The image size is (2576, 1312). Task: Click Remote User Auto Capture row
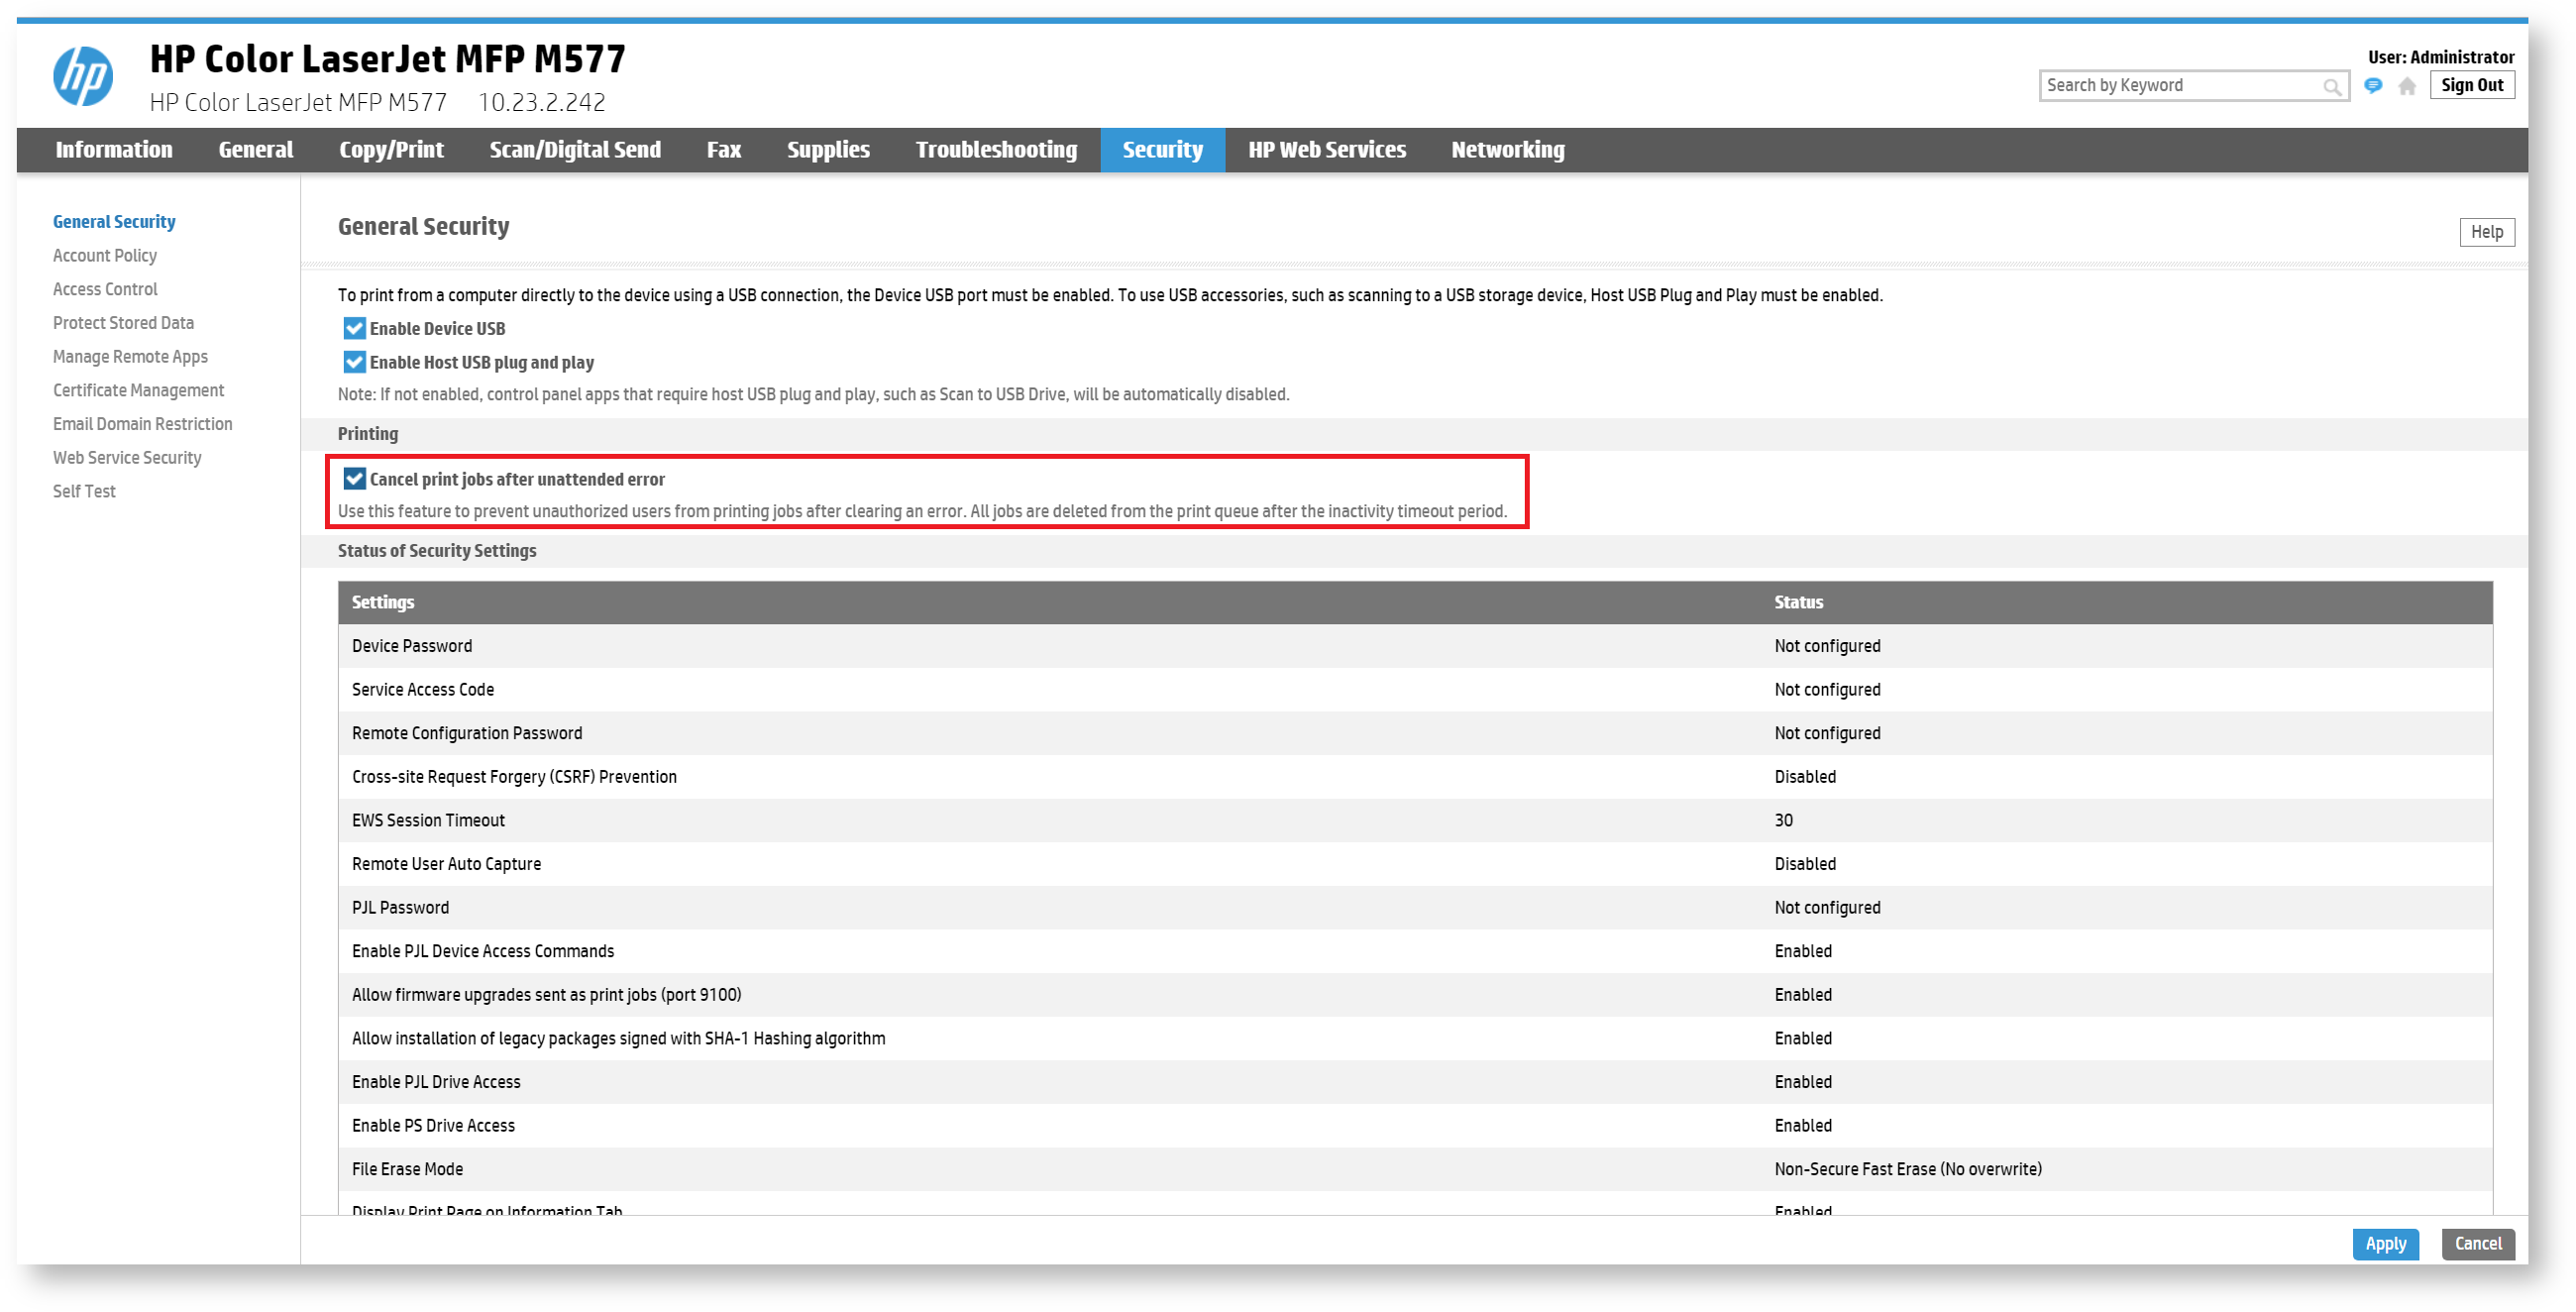[x=1415, y=865]
